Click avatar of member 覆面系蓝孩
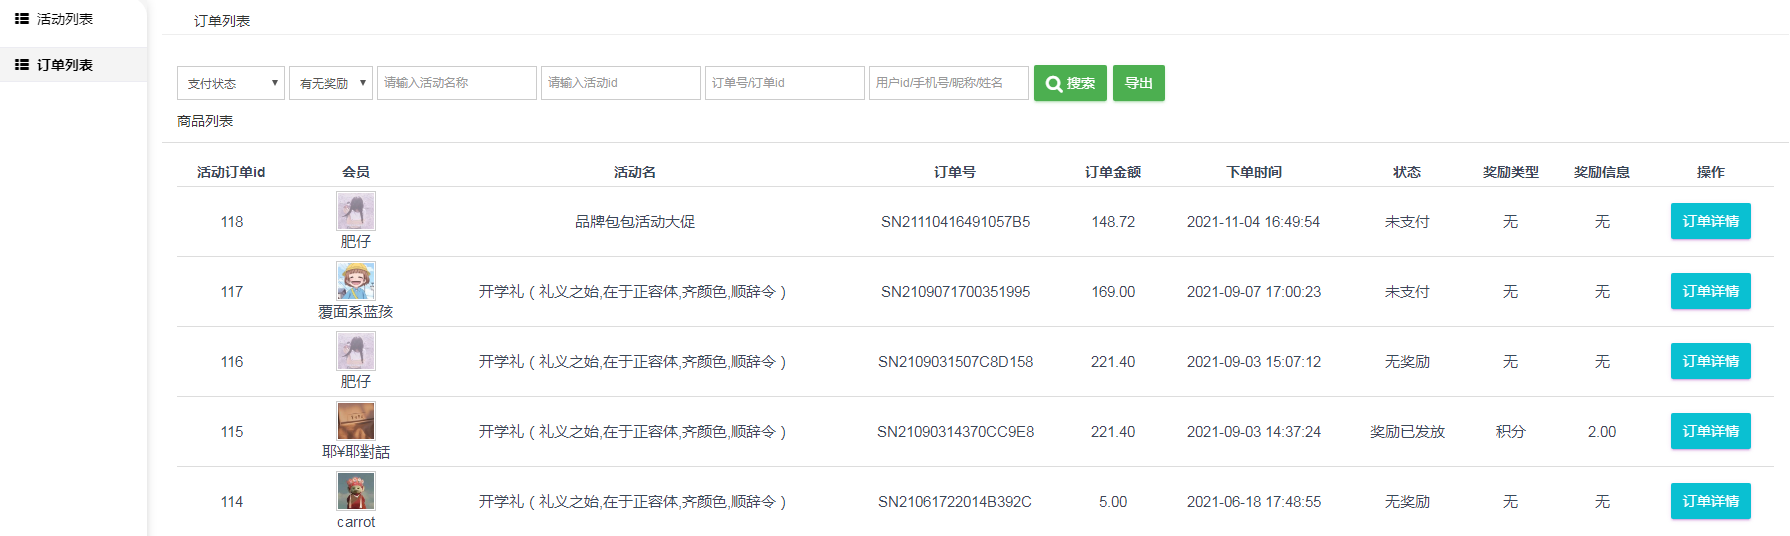Image resolution: width=1790 pixels, height=536 pixels. [356, 281]
